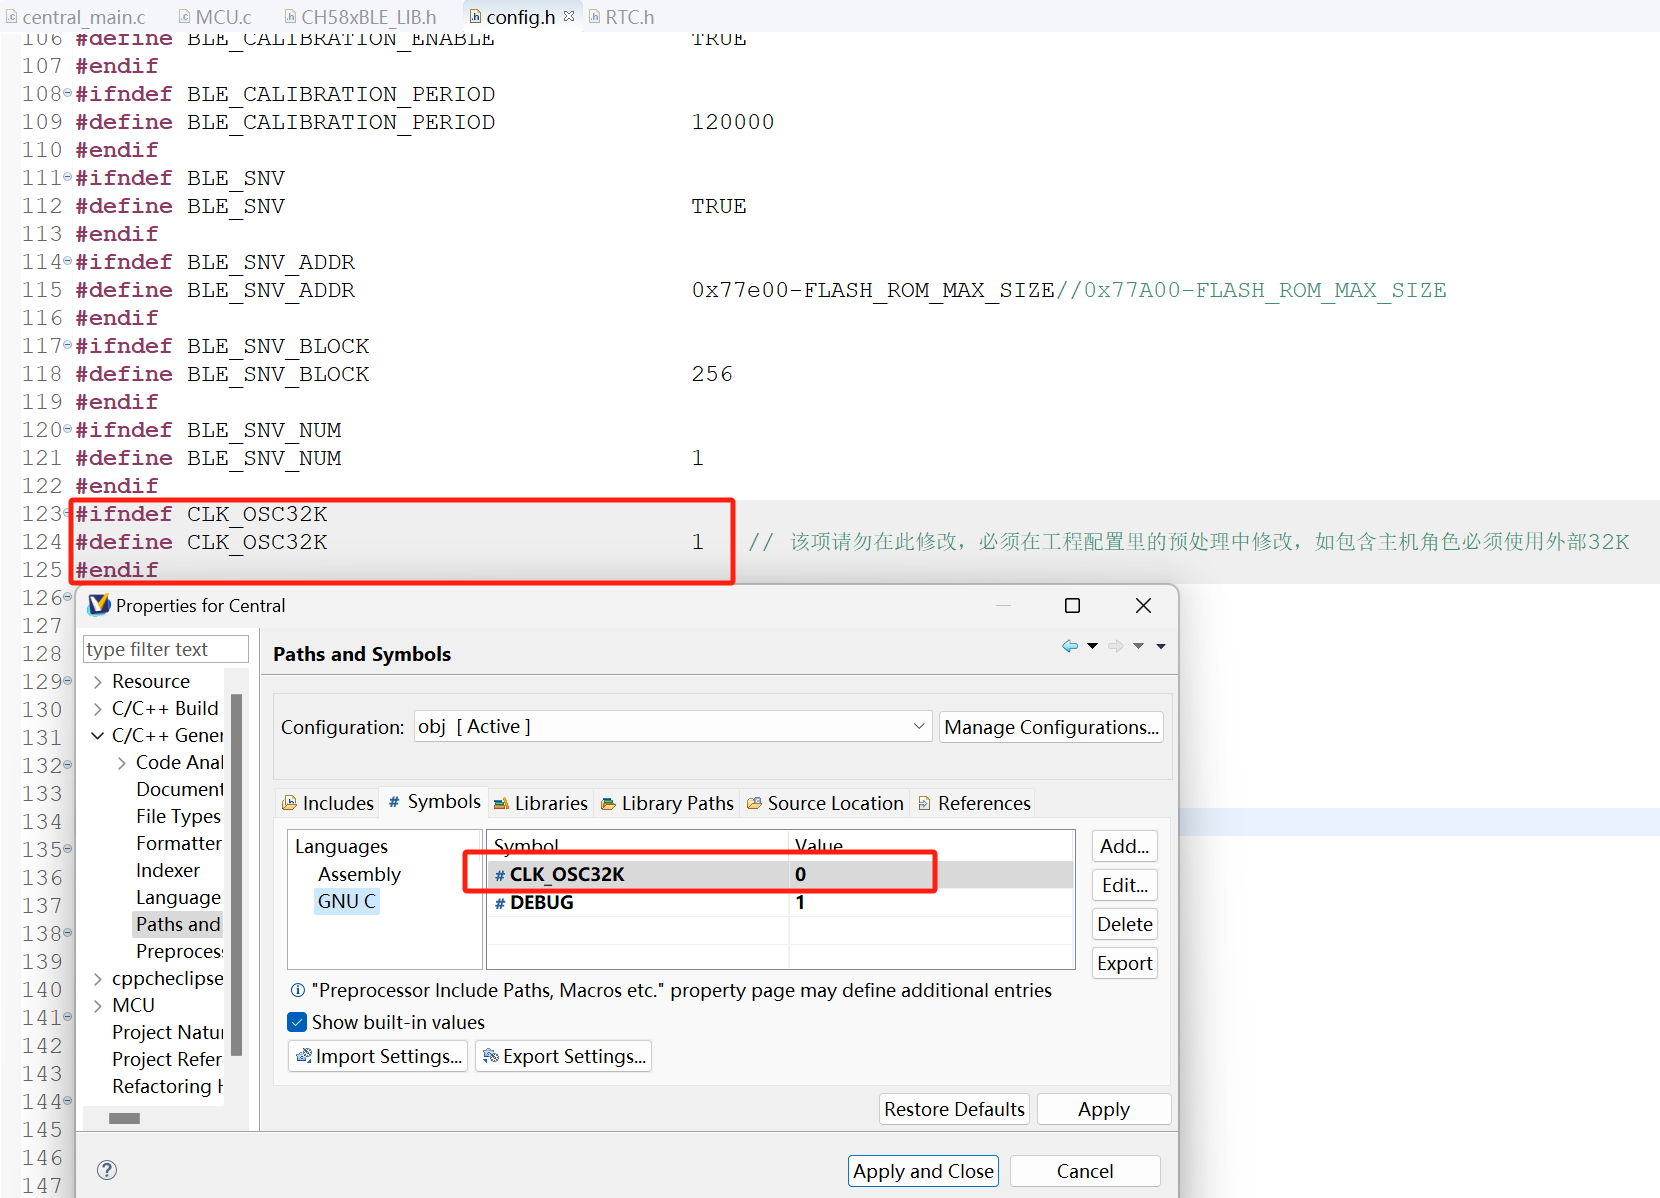The image size is (1660, 1198).
Task: Click the forward navigation arrow icon
Action: point(1116,646)
